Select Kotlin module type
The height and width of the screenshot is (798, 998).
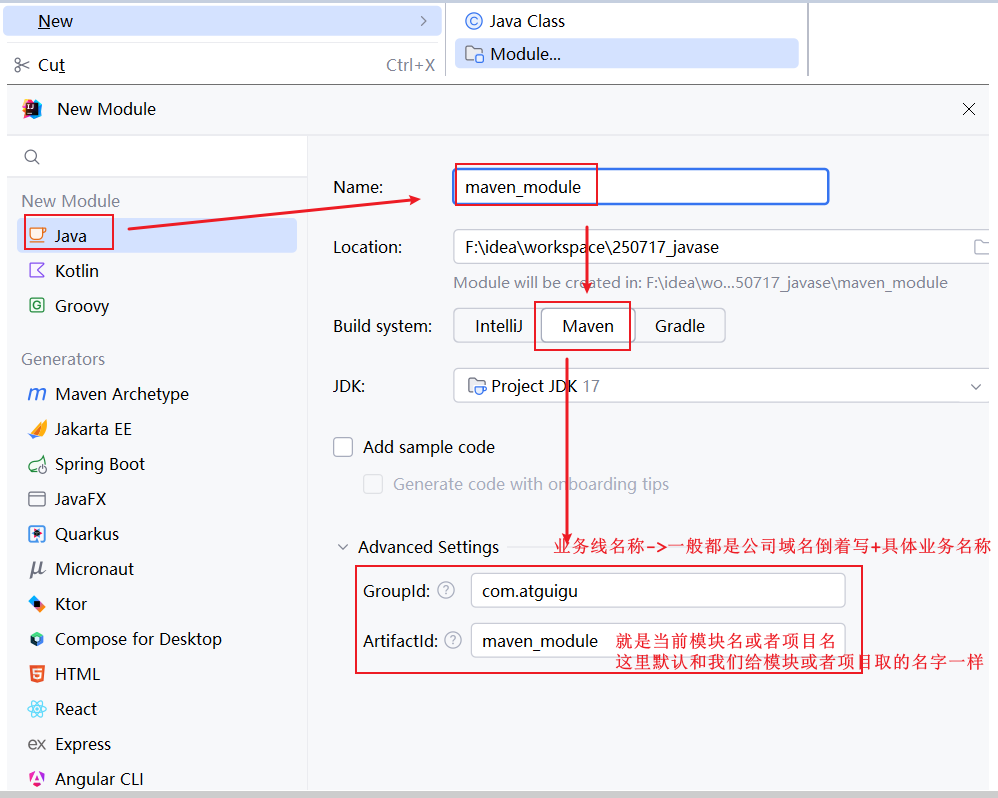[x=157, y=270]
